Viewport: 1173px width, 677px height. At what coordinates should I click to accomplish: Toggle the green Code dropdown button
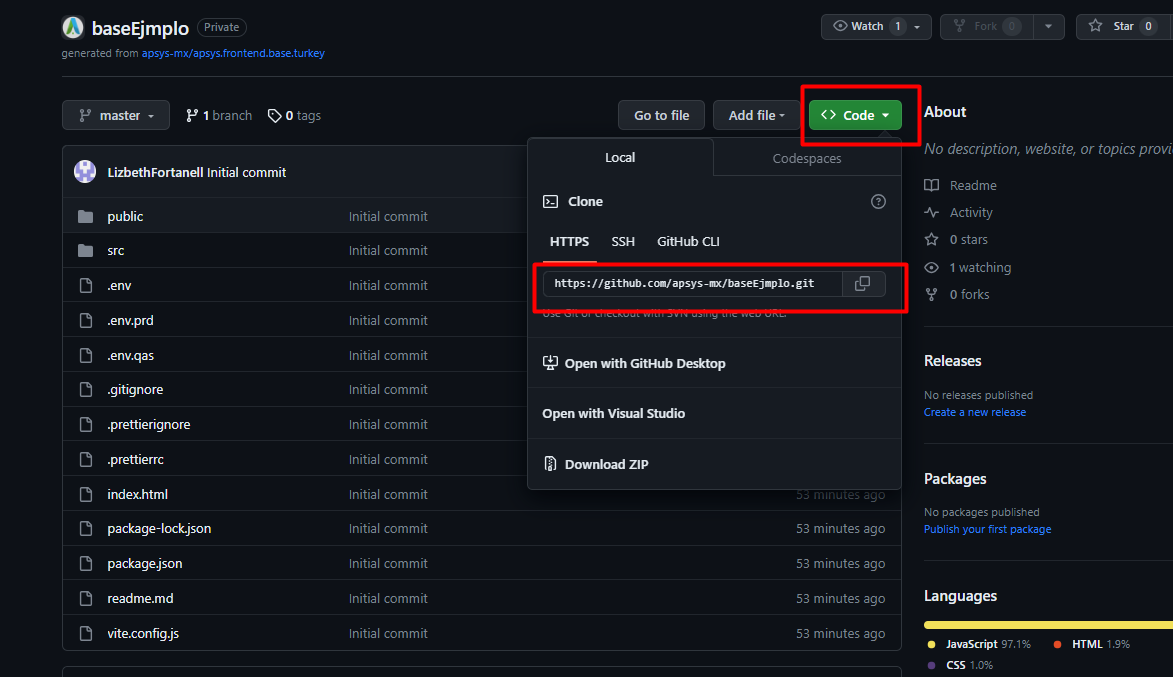[855, 115]
